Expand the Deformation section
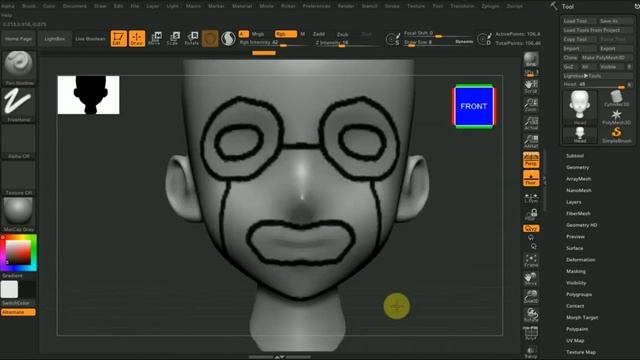640x360 pixels. tap(580, 260)
